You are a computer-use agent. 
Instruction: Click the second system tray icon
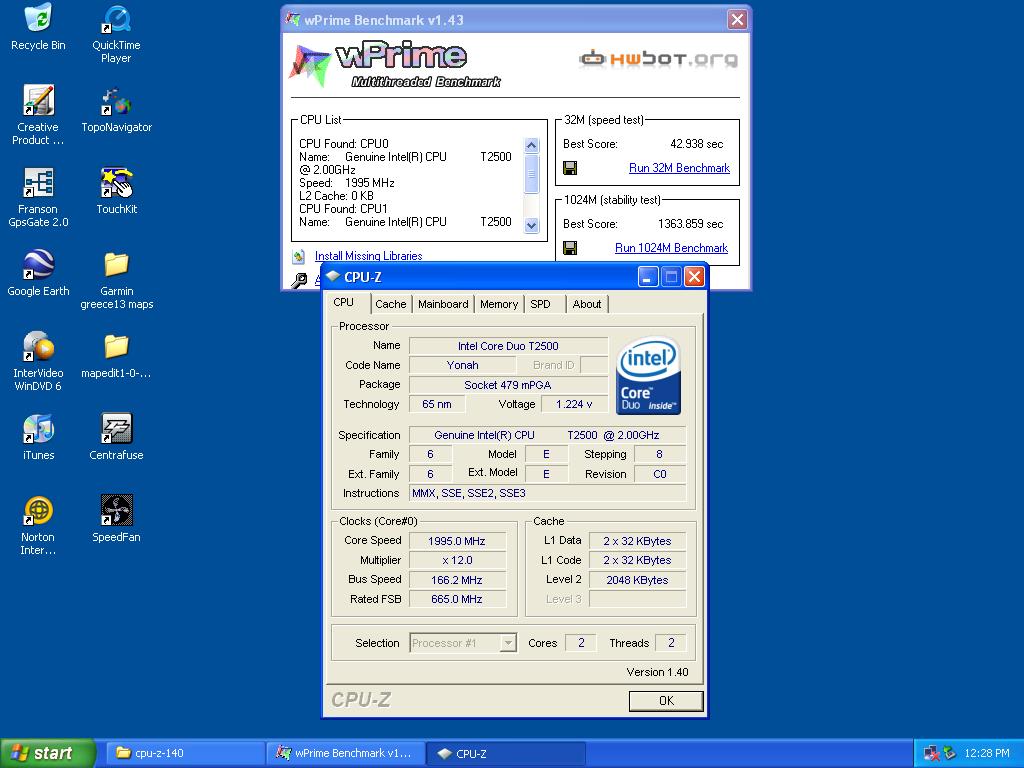point(950,753)
